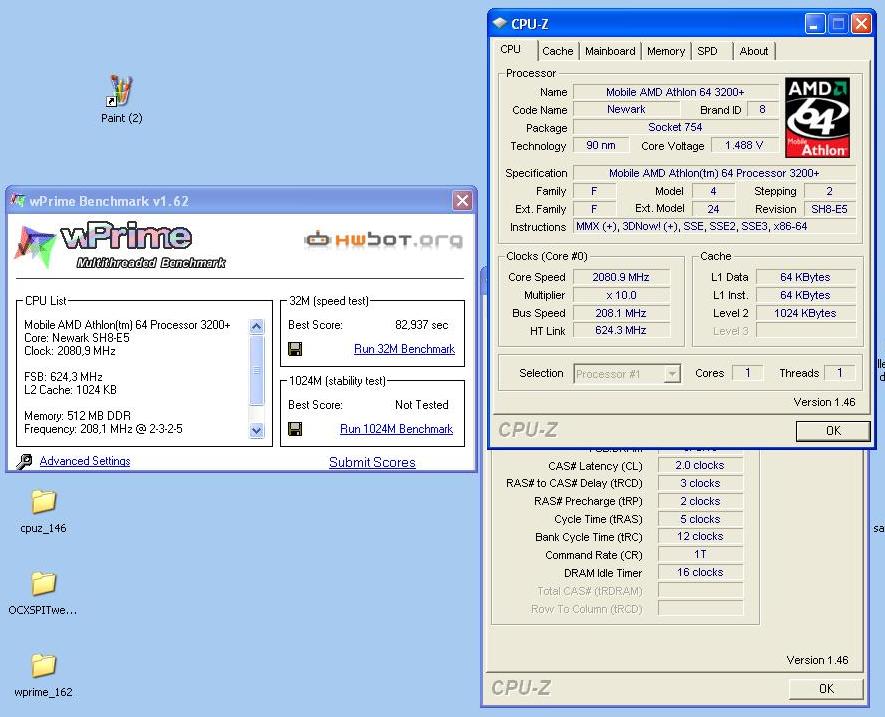The height and width of the screenshot is (717, 885).
Task: Click the CPU-Z title bar icon
Action: (x=500, y=24)
